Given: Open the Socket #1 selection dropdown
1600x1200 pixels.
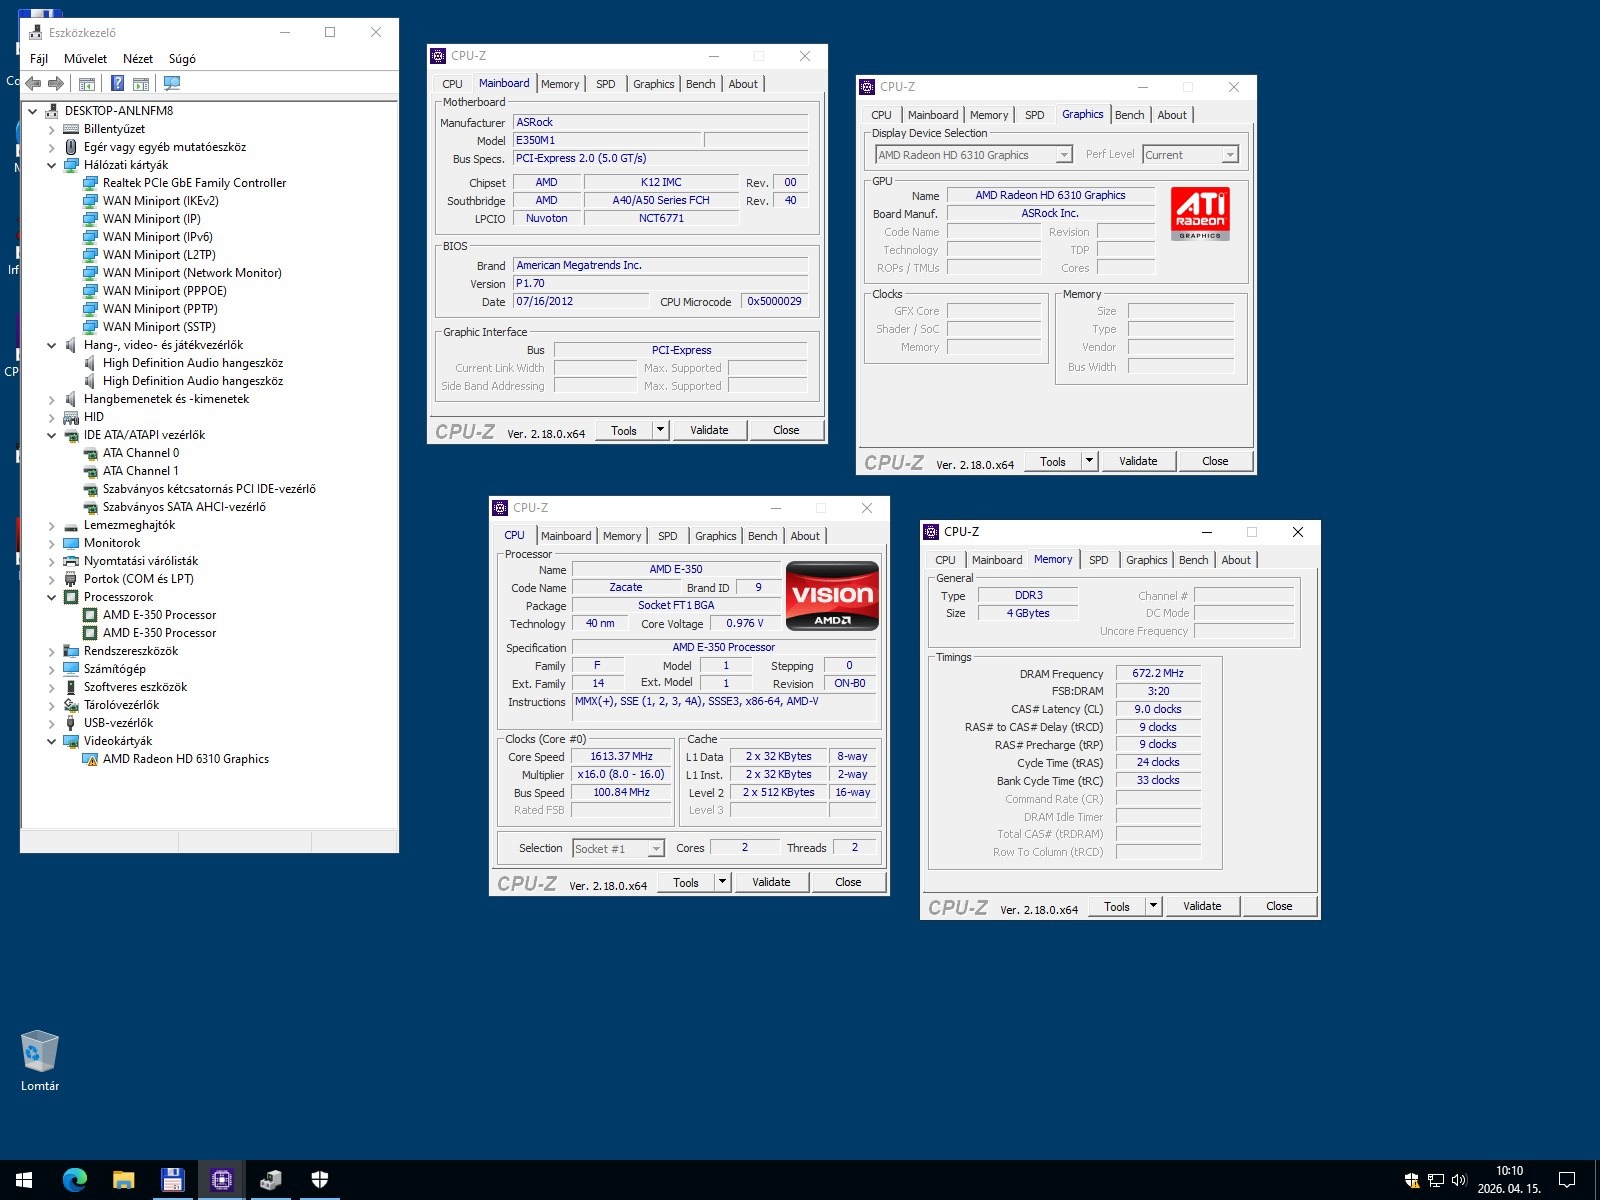Looking at the screenshot, I should [656, 849].
